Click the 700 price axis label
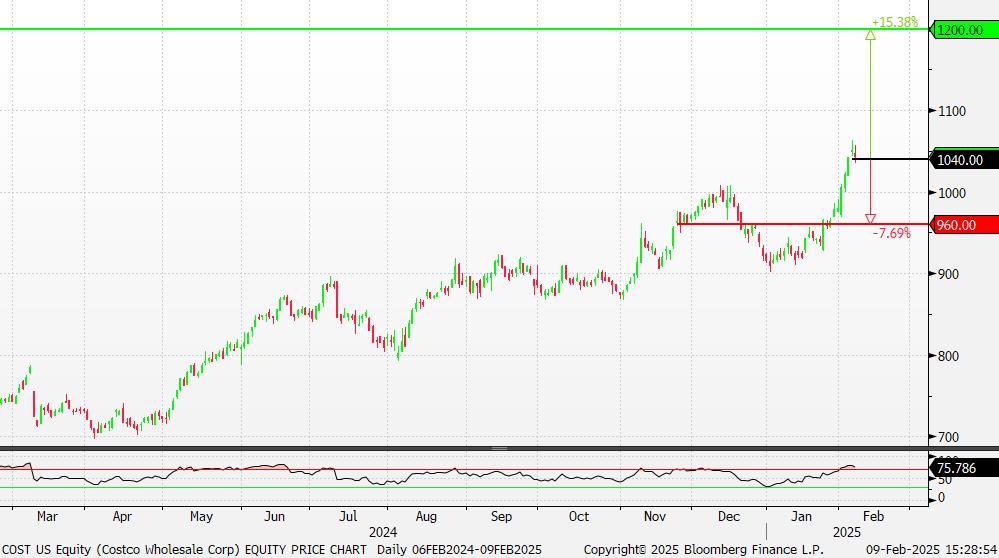This screenshot has width=999, height=558. (948, 438)
